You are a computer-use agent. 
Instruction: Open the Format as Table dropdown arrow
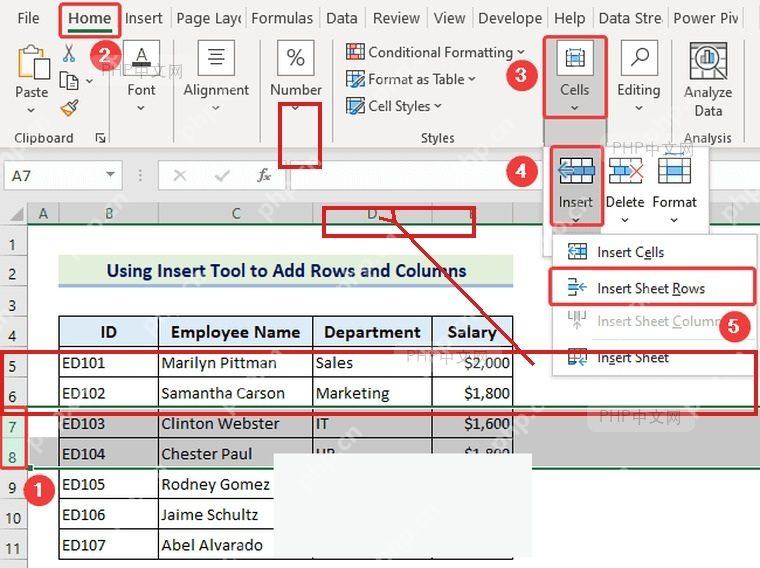pos(472,79)
